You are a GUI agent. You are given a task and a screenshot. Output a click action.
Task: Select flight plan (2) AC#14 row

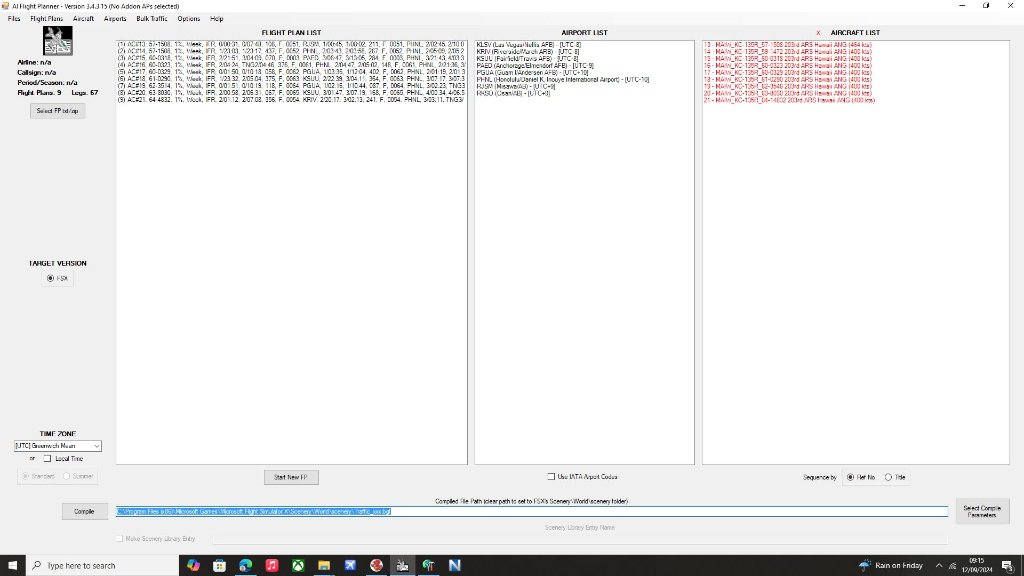pos(291,51)
